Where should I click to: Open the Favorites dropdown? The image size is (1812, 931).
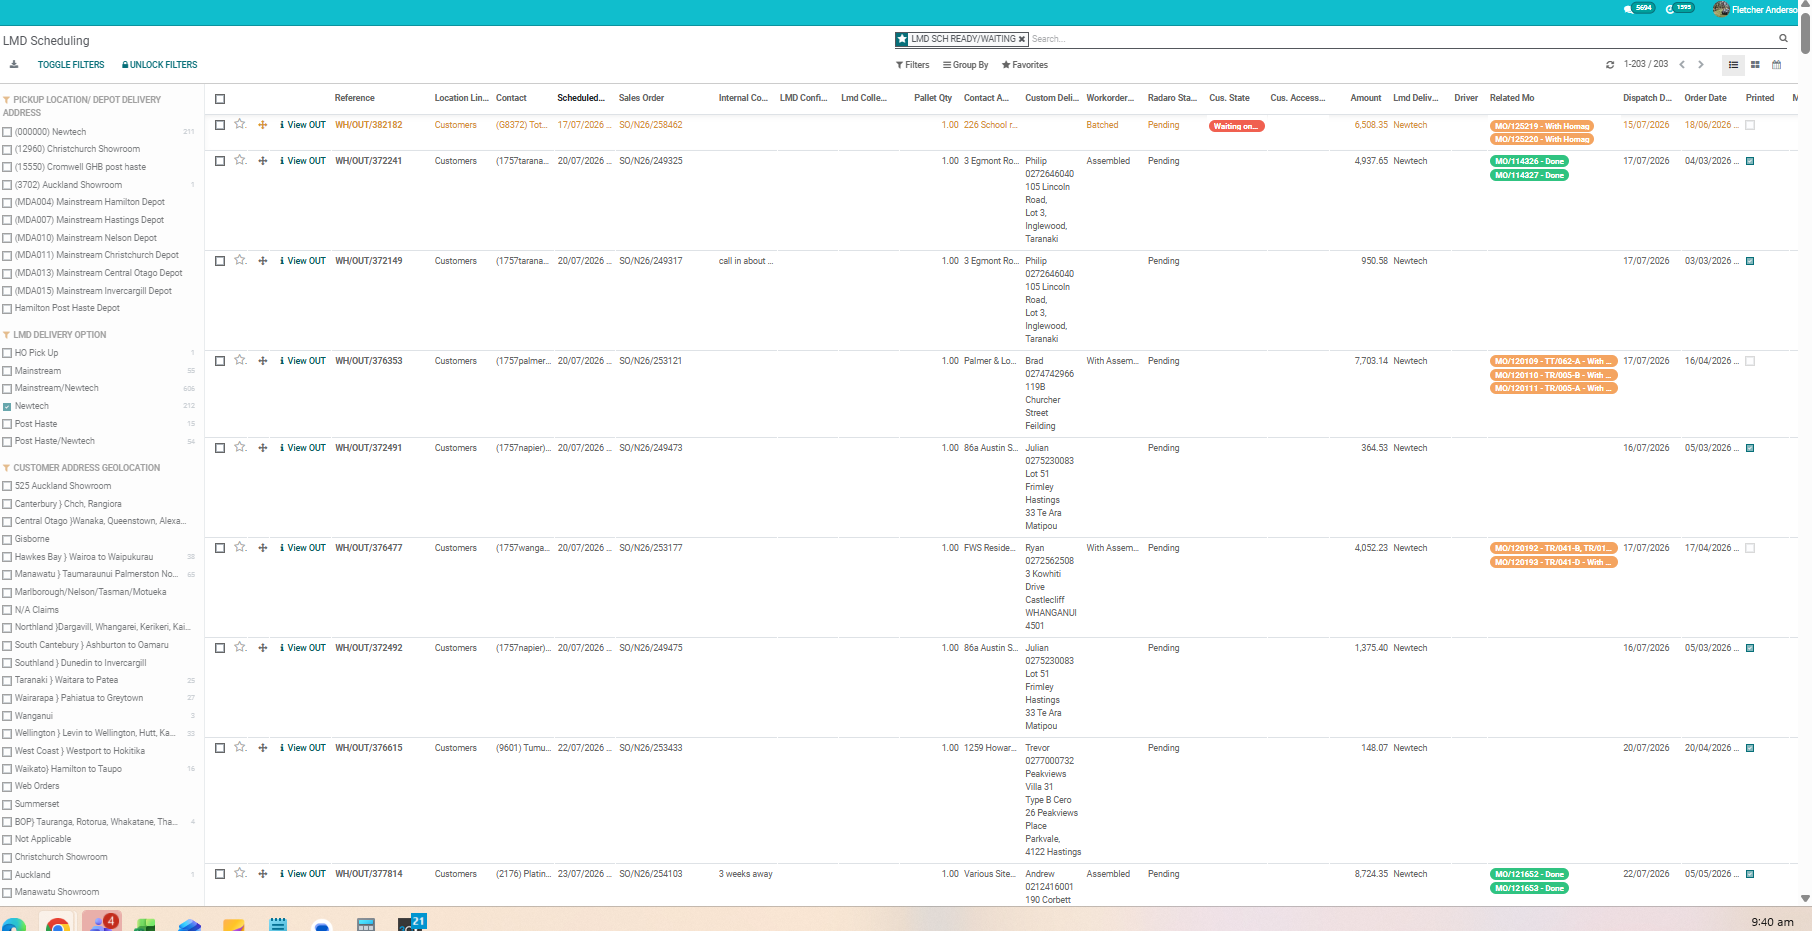coord(1025,65)
